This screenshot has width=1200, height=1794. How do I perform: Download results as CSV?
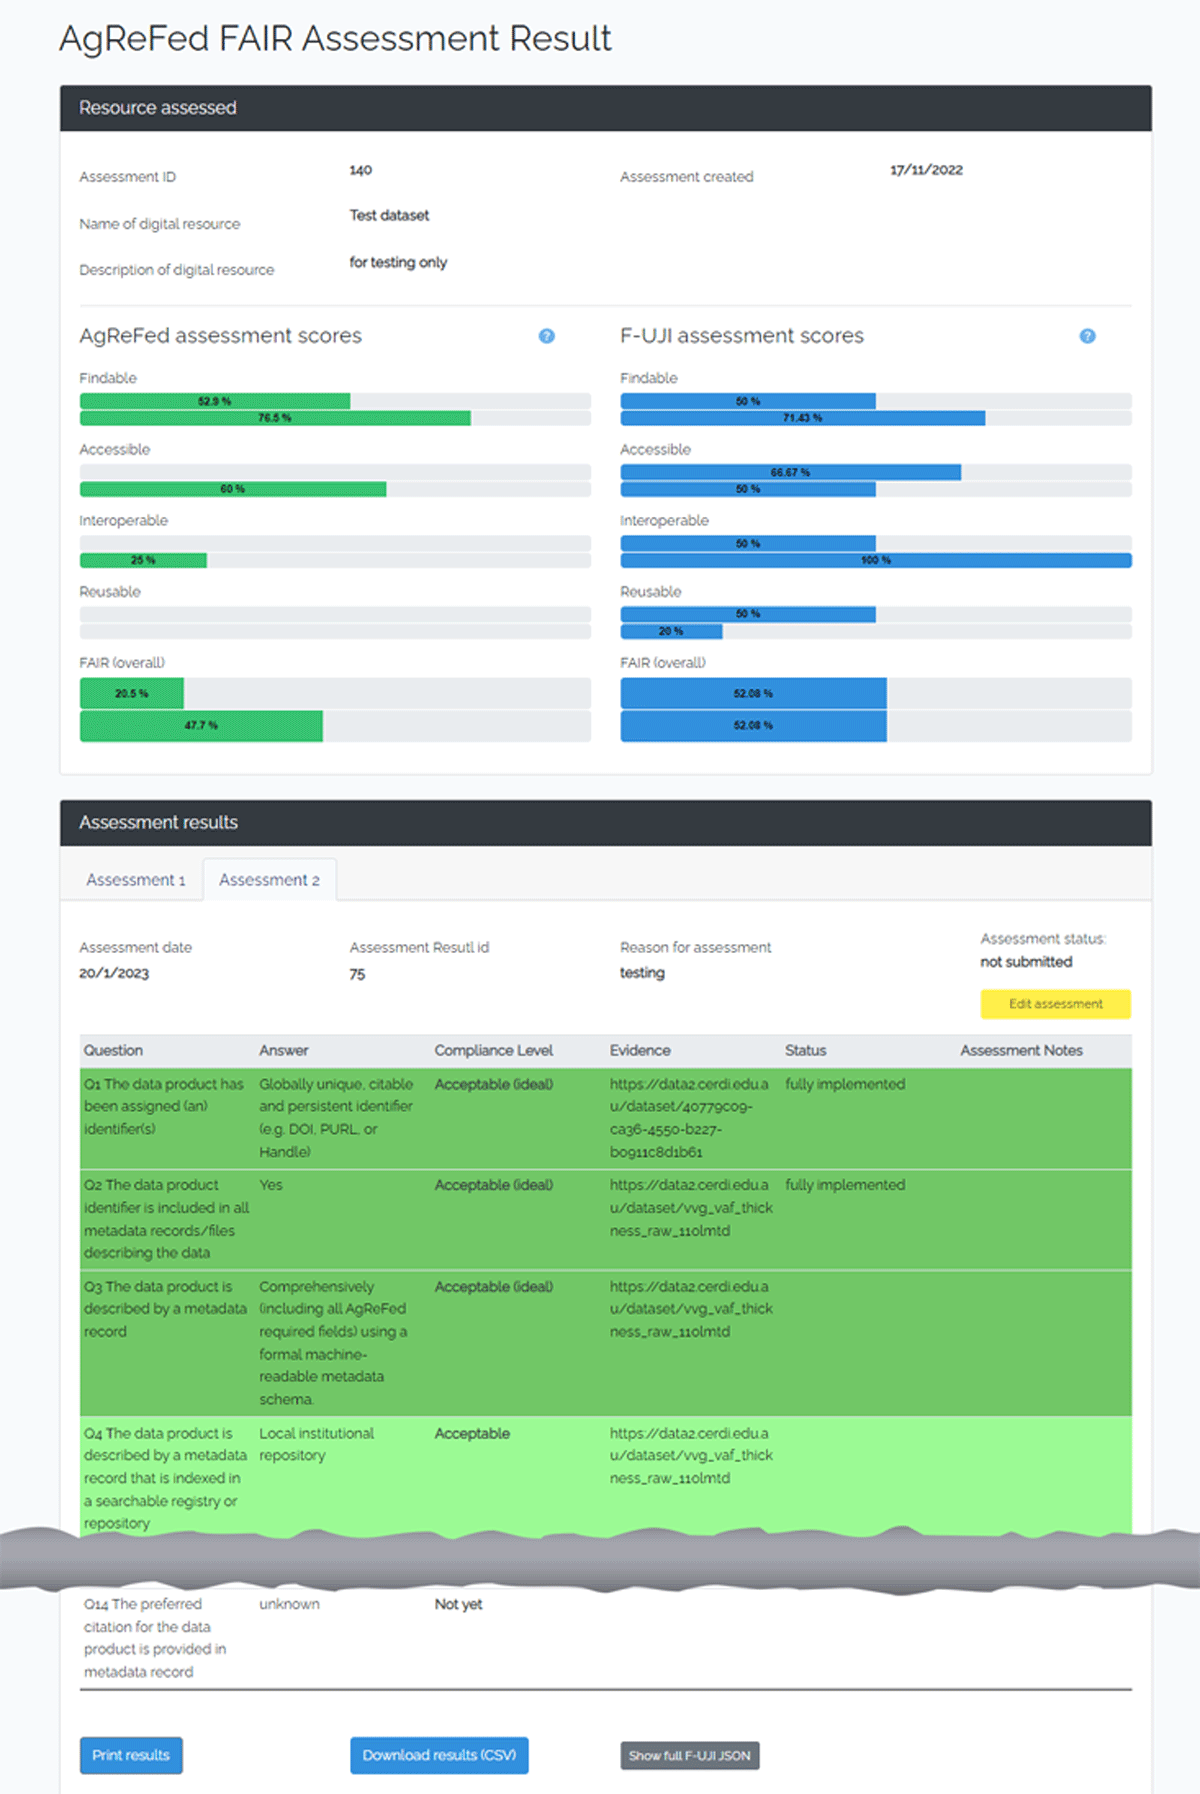click(439, 1755)
